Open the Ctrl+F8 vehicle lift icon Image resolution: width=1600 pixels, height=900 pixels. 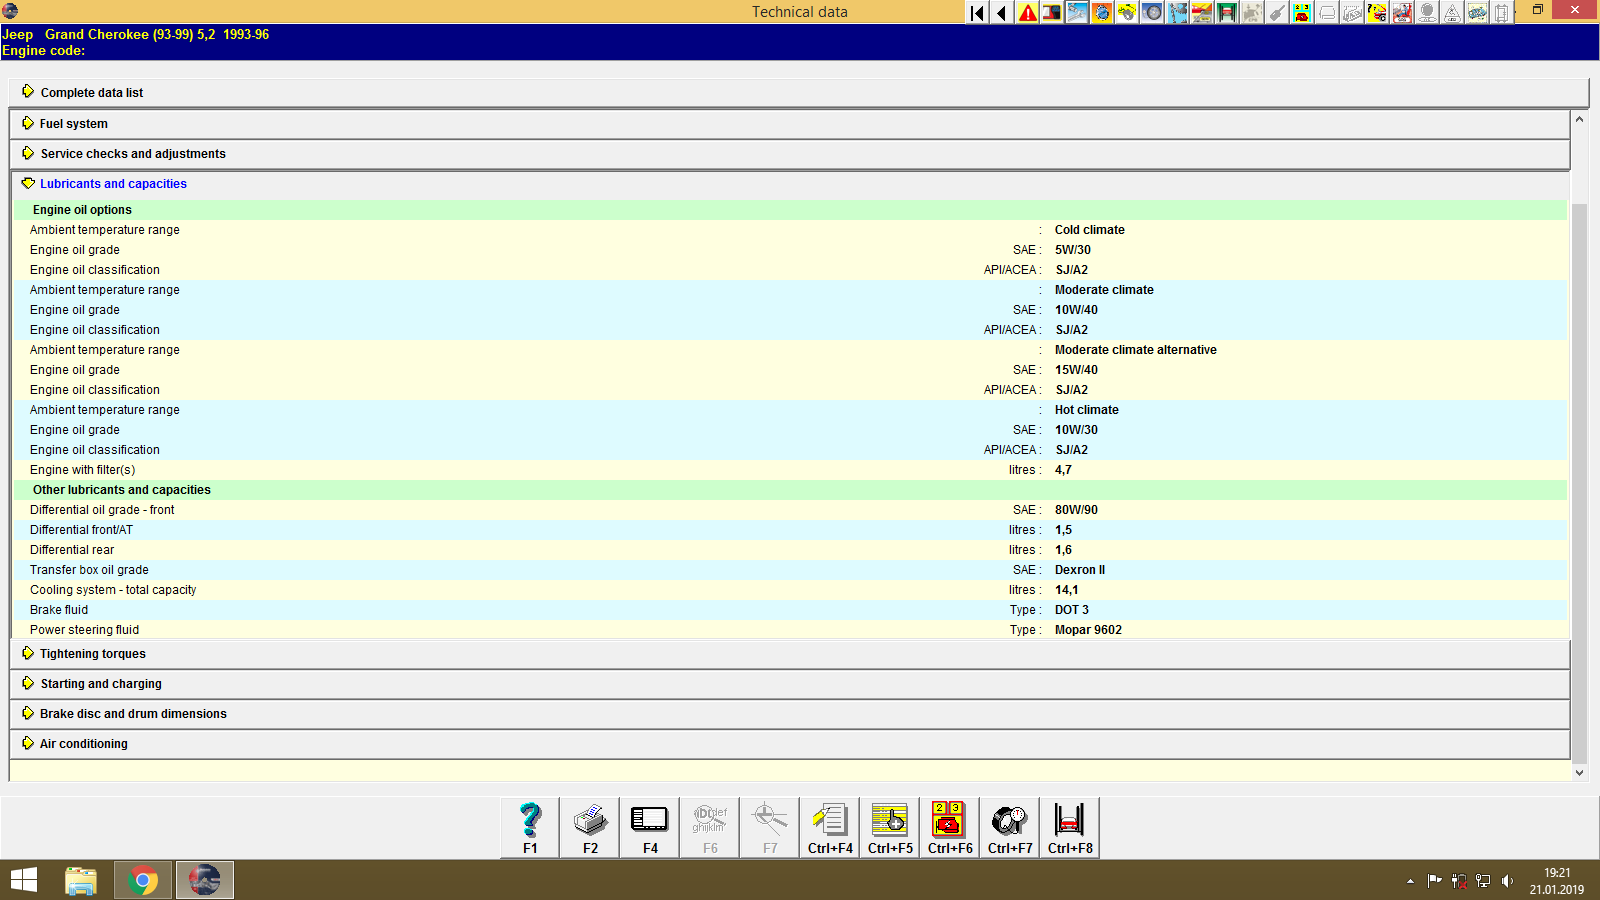click(1068, 820)
